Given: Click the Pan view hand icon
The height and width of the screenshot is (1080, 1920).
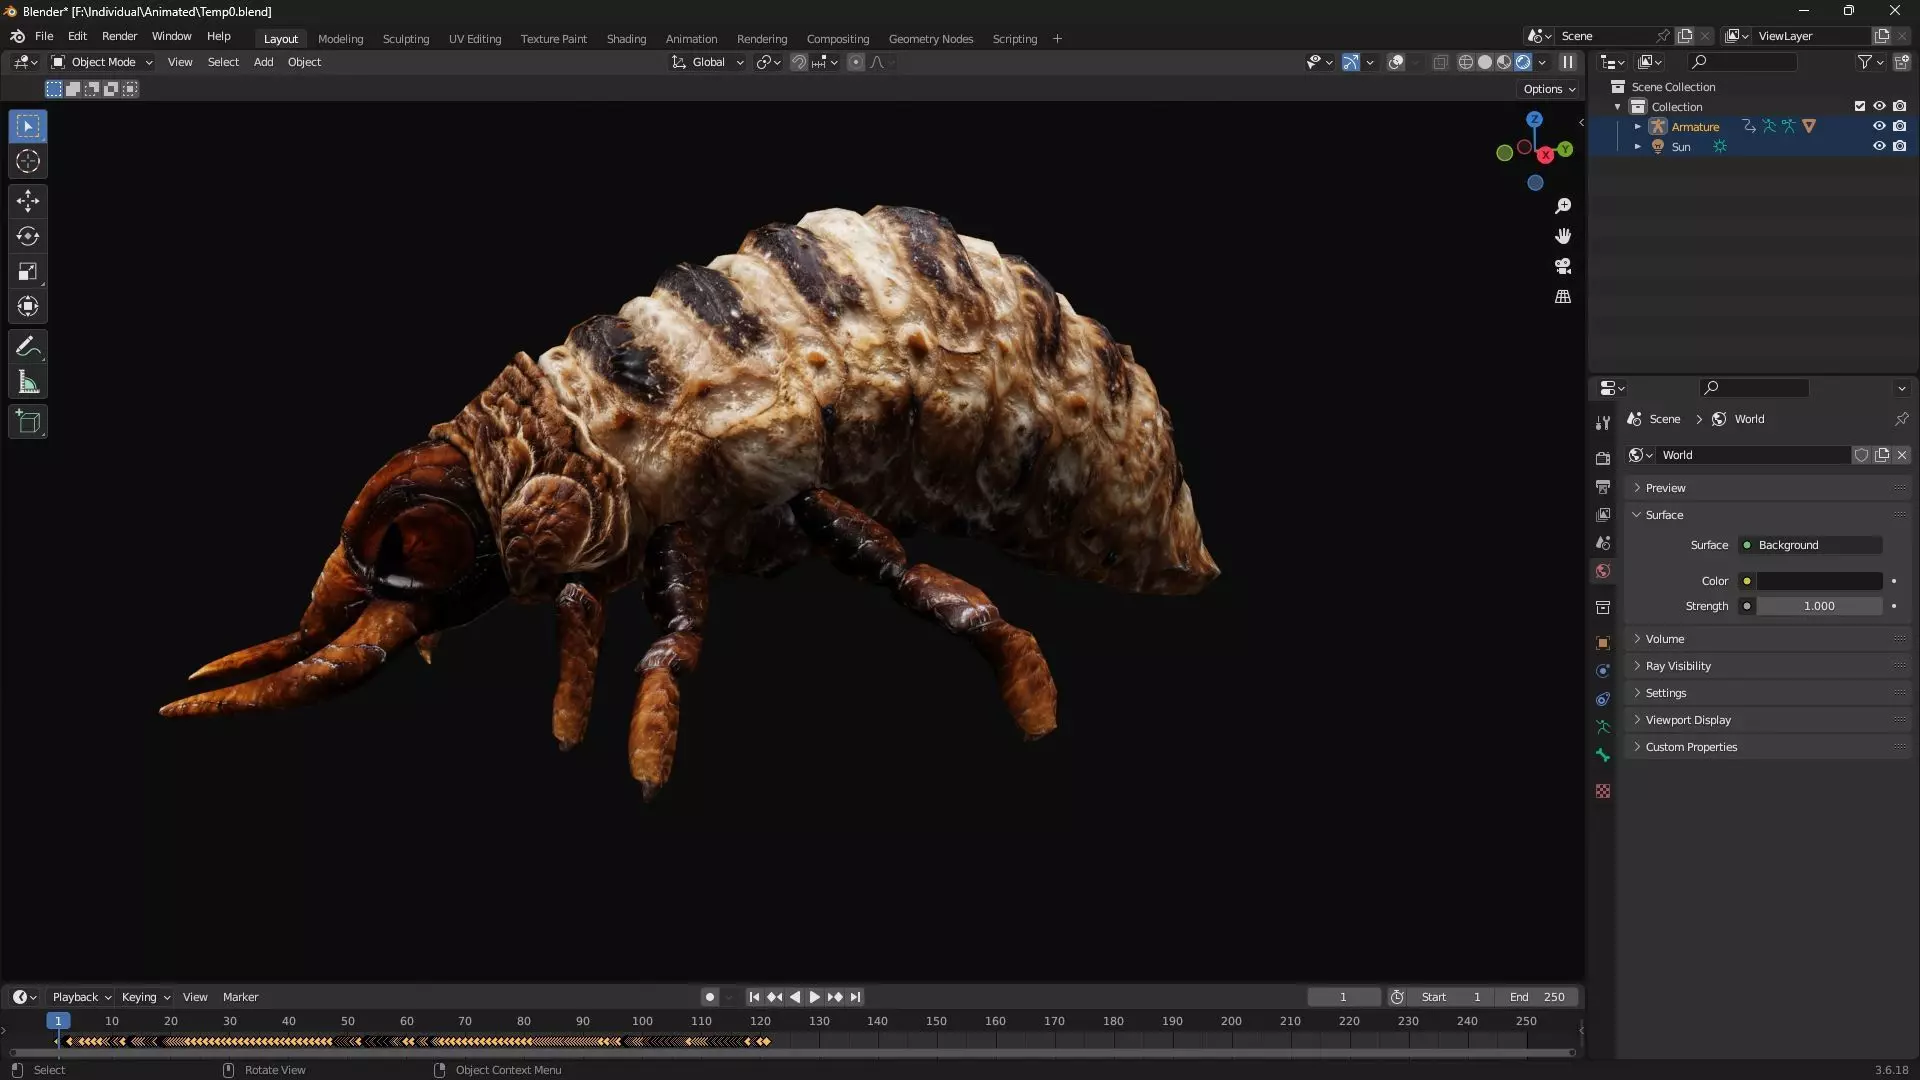Looking at the screenshot, I should (x=1563, y=236).
